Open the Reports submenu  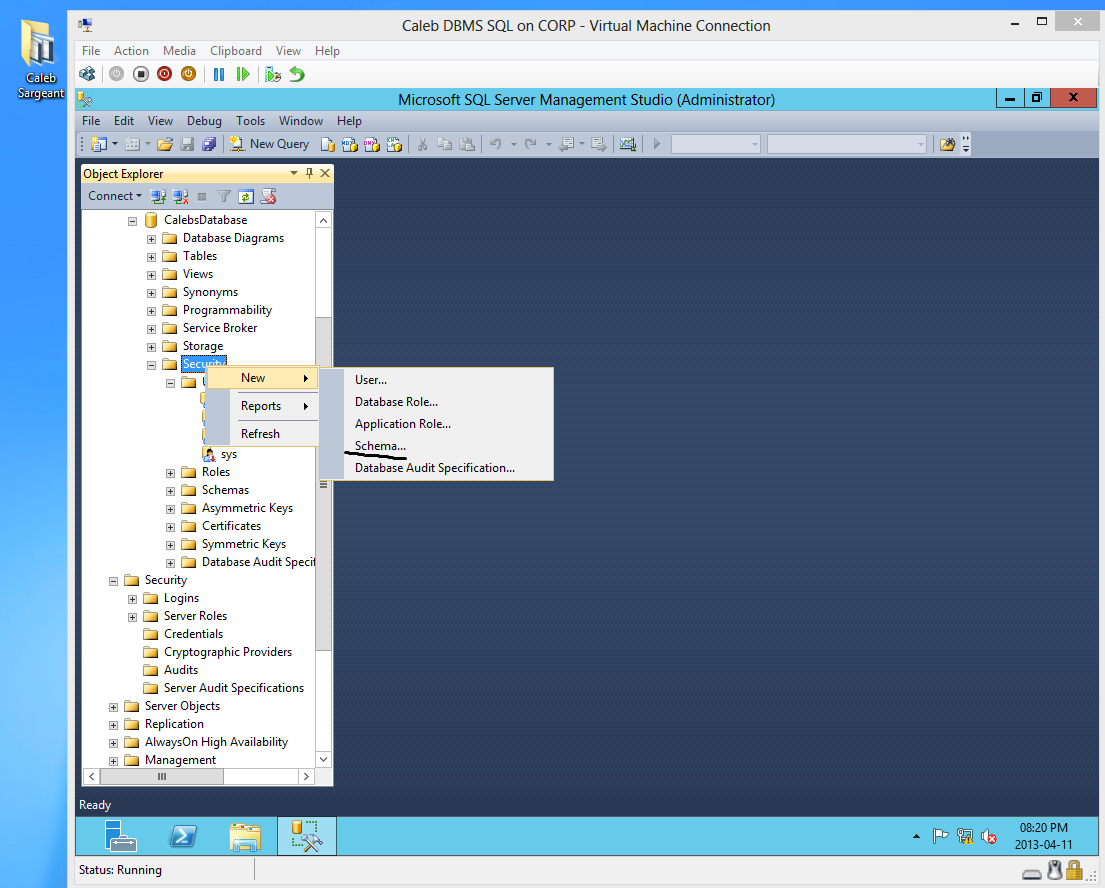click(262, 406)
